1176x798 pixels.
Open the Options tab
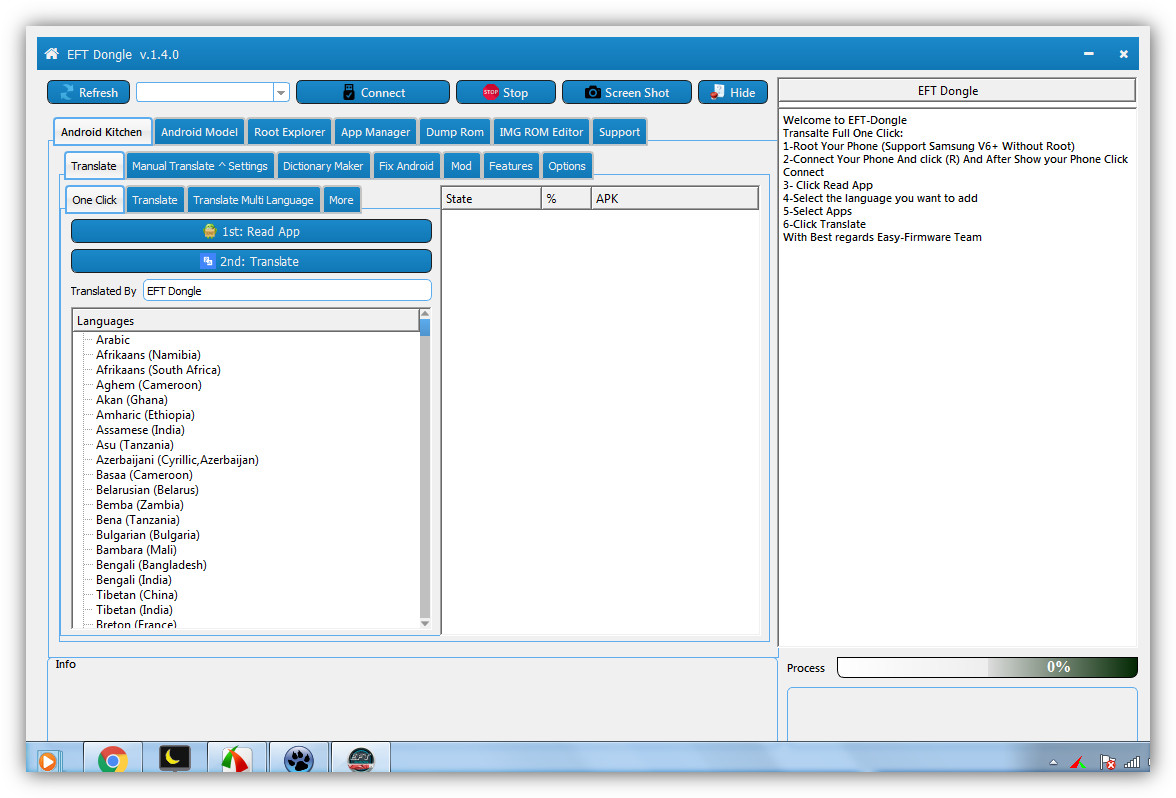coord(566,166)
